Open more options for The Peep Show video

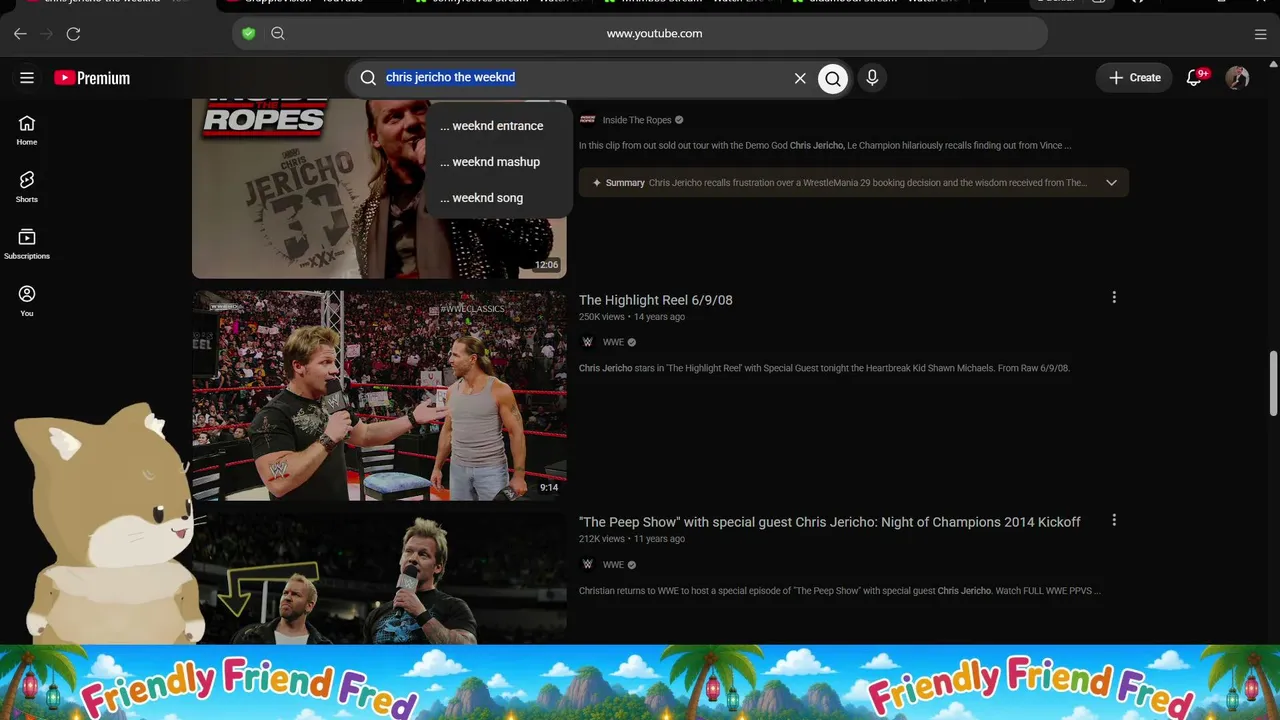coord(1114,520)
